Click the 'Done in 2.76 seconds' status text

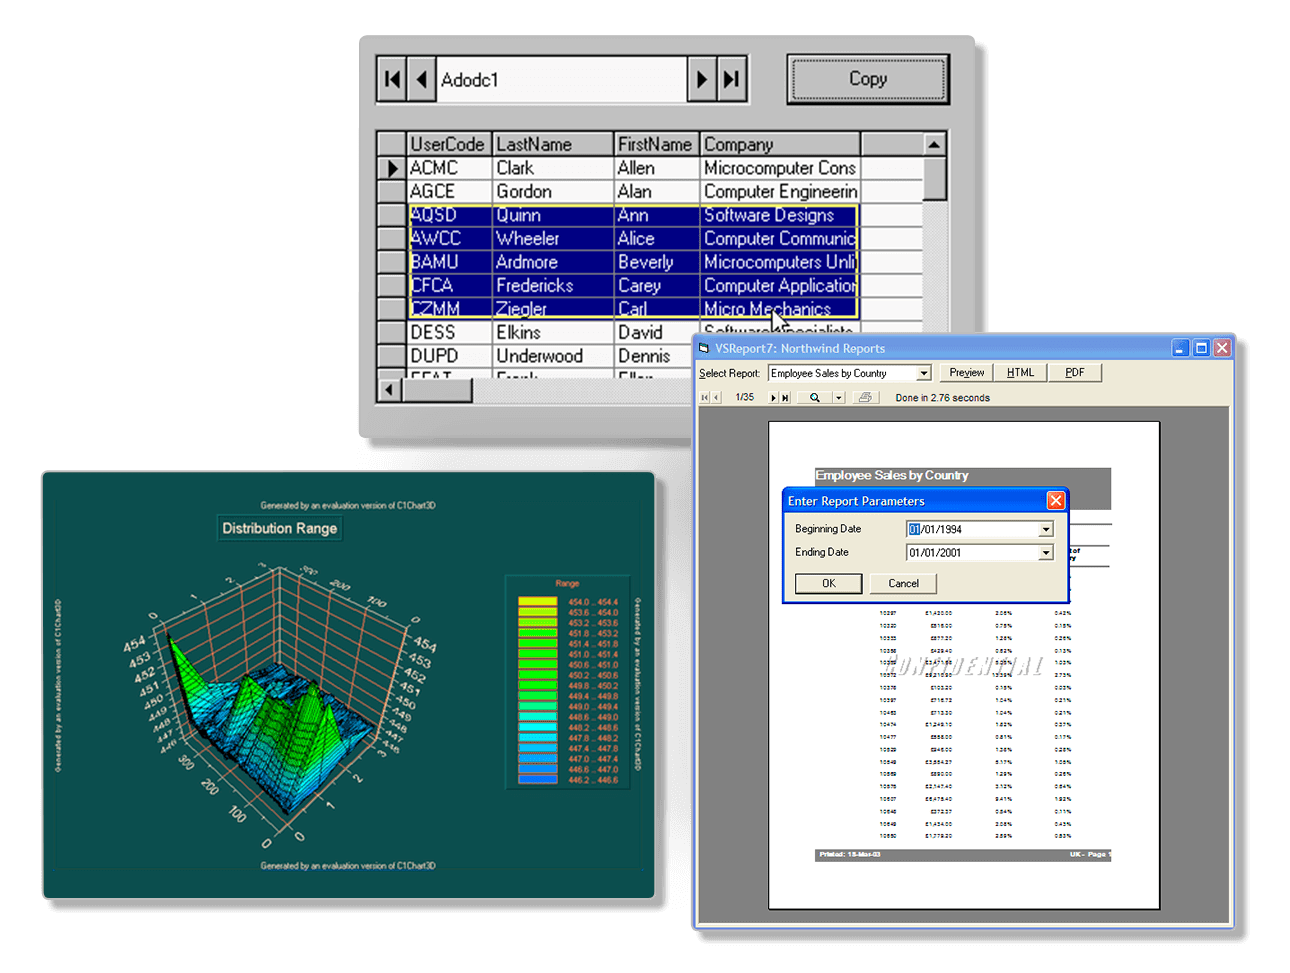click(x=943, y=398)
